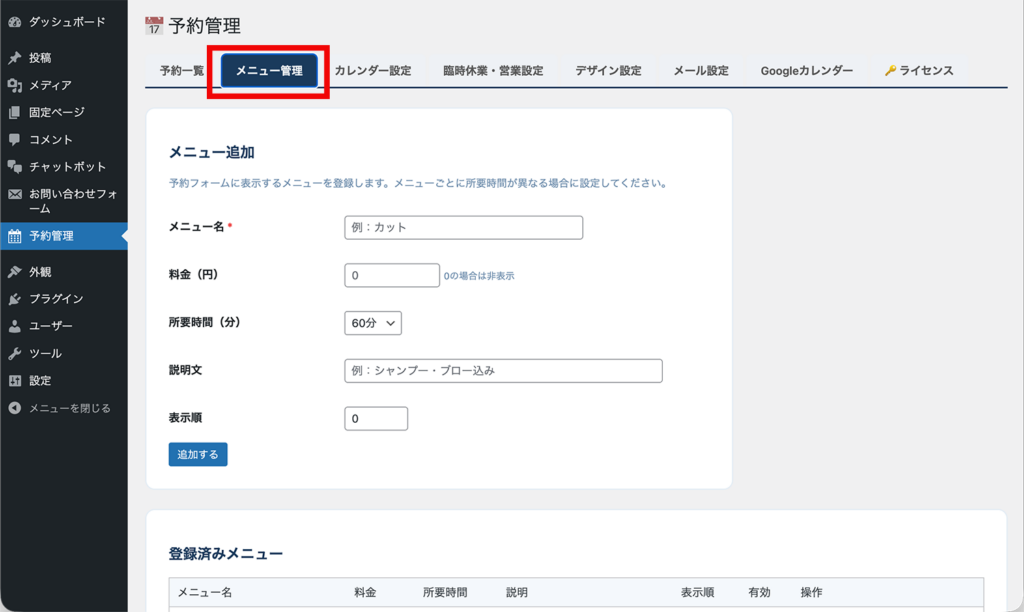
Task: Click the メニュー名 text field
Action: [x=463, y=227]
